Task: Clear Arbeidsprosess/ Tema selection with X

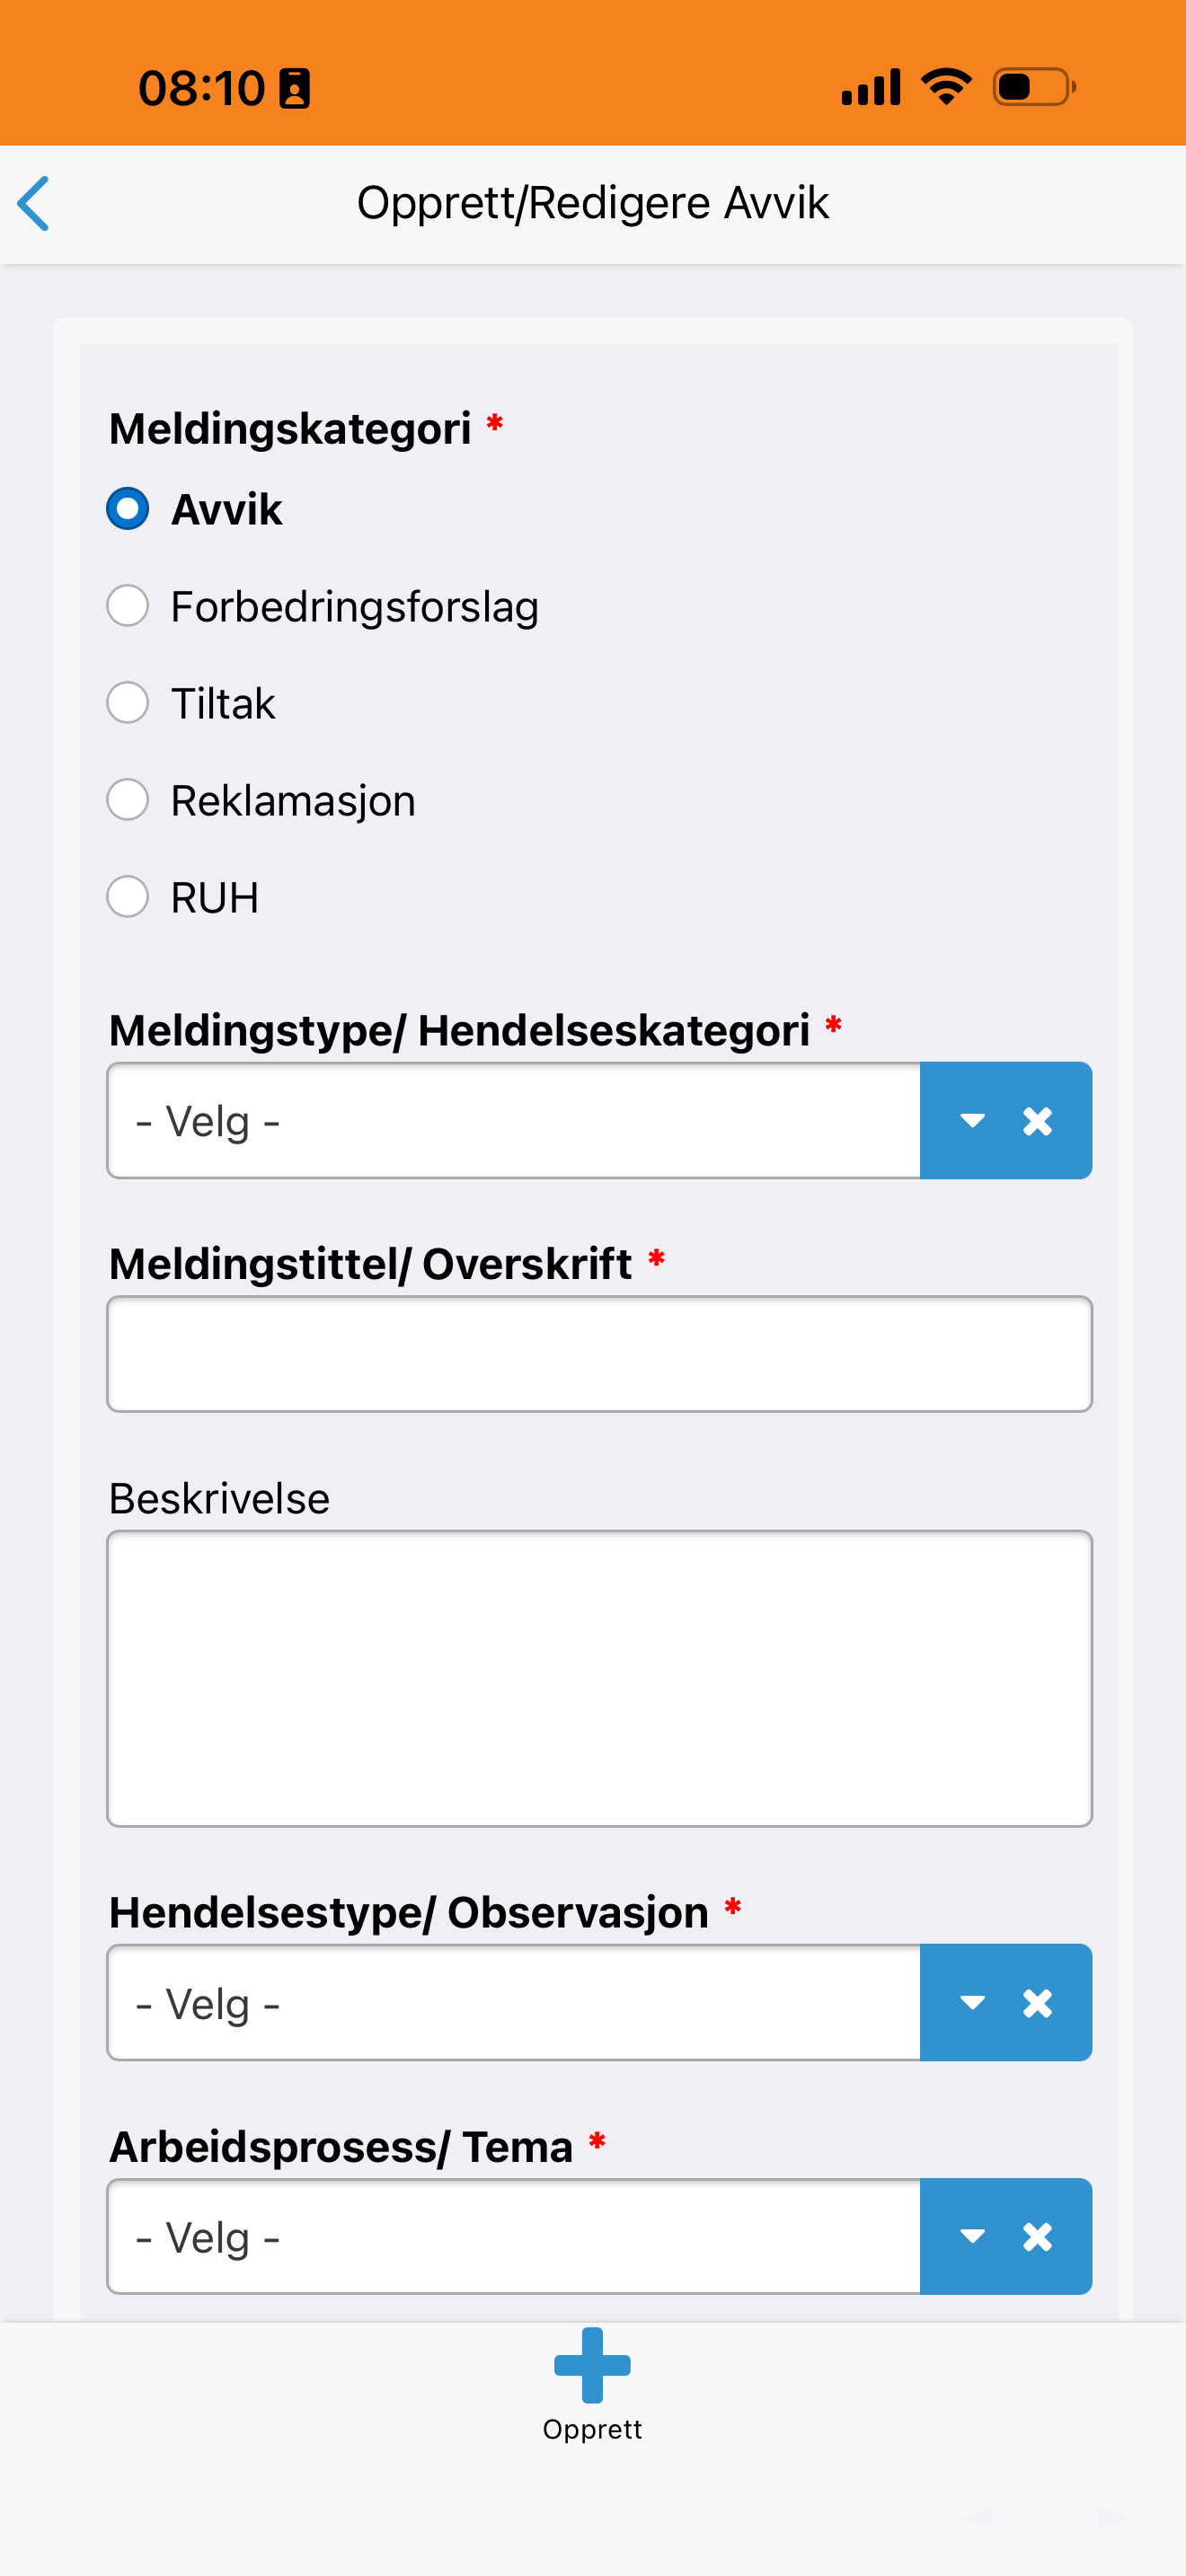Action: click(1037, 2237)
